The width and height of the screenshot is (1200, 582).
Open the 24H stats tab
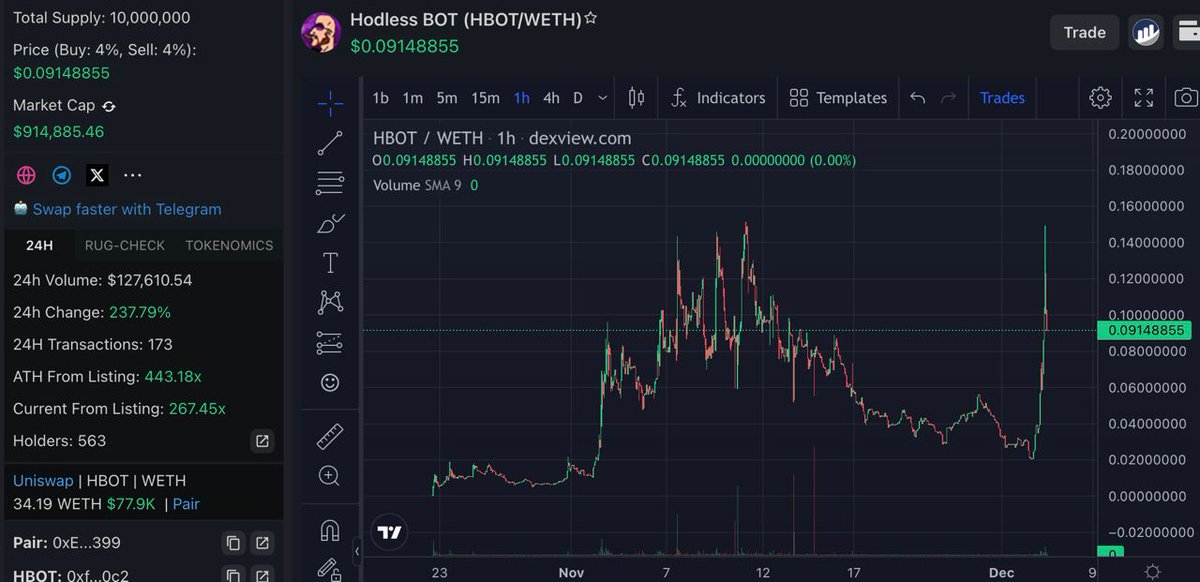pos(39,245)
